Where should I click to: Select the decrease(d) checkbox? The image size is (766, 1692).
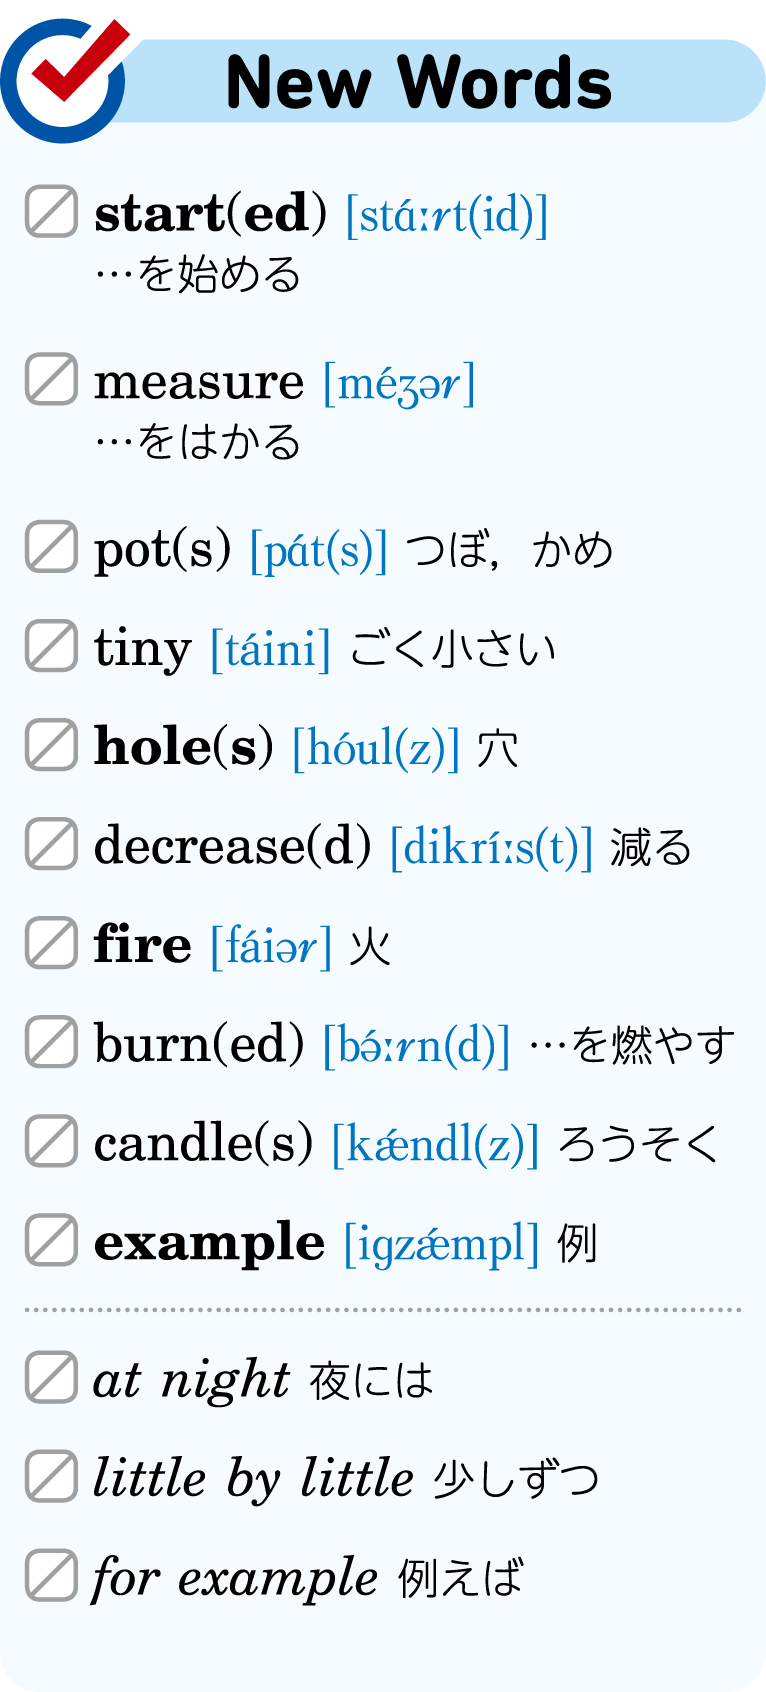(51, 843)
